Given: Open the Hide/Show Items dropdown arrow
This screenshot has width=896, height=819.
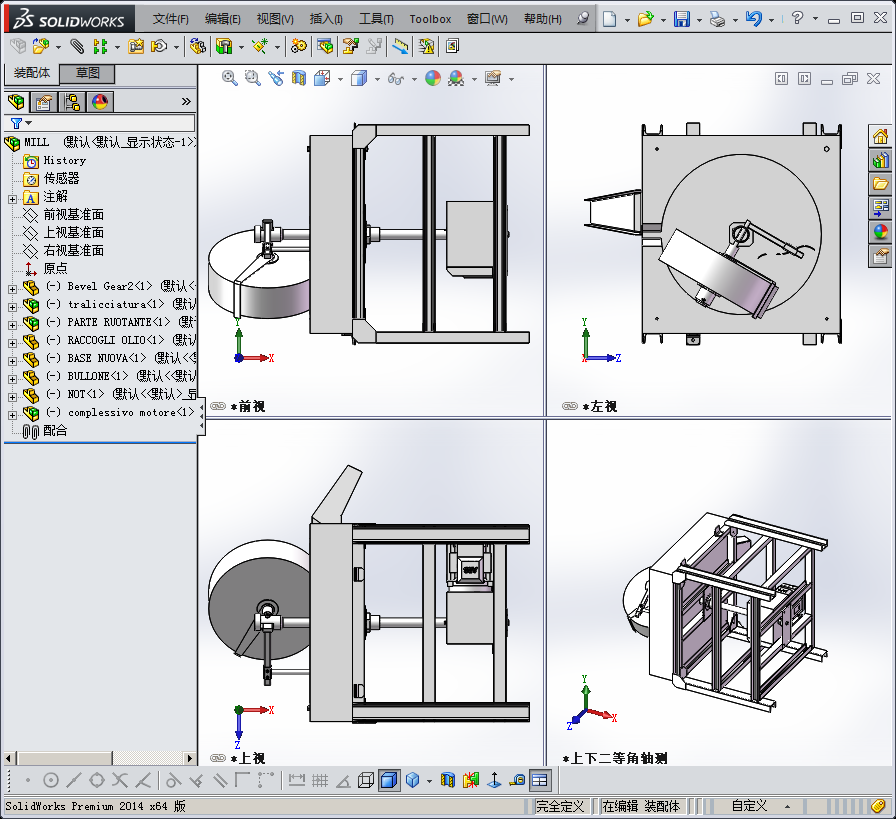Looking at the screenshot, I should coord(414,79).
